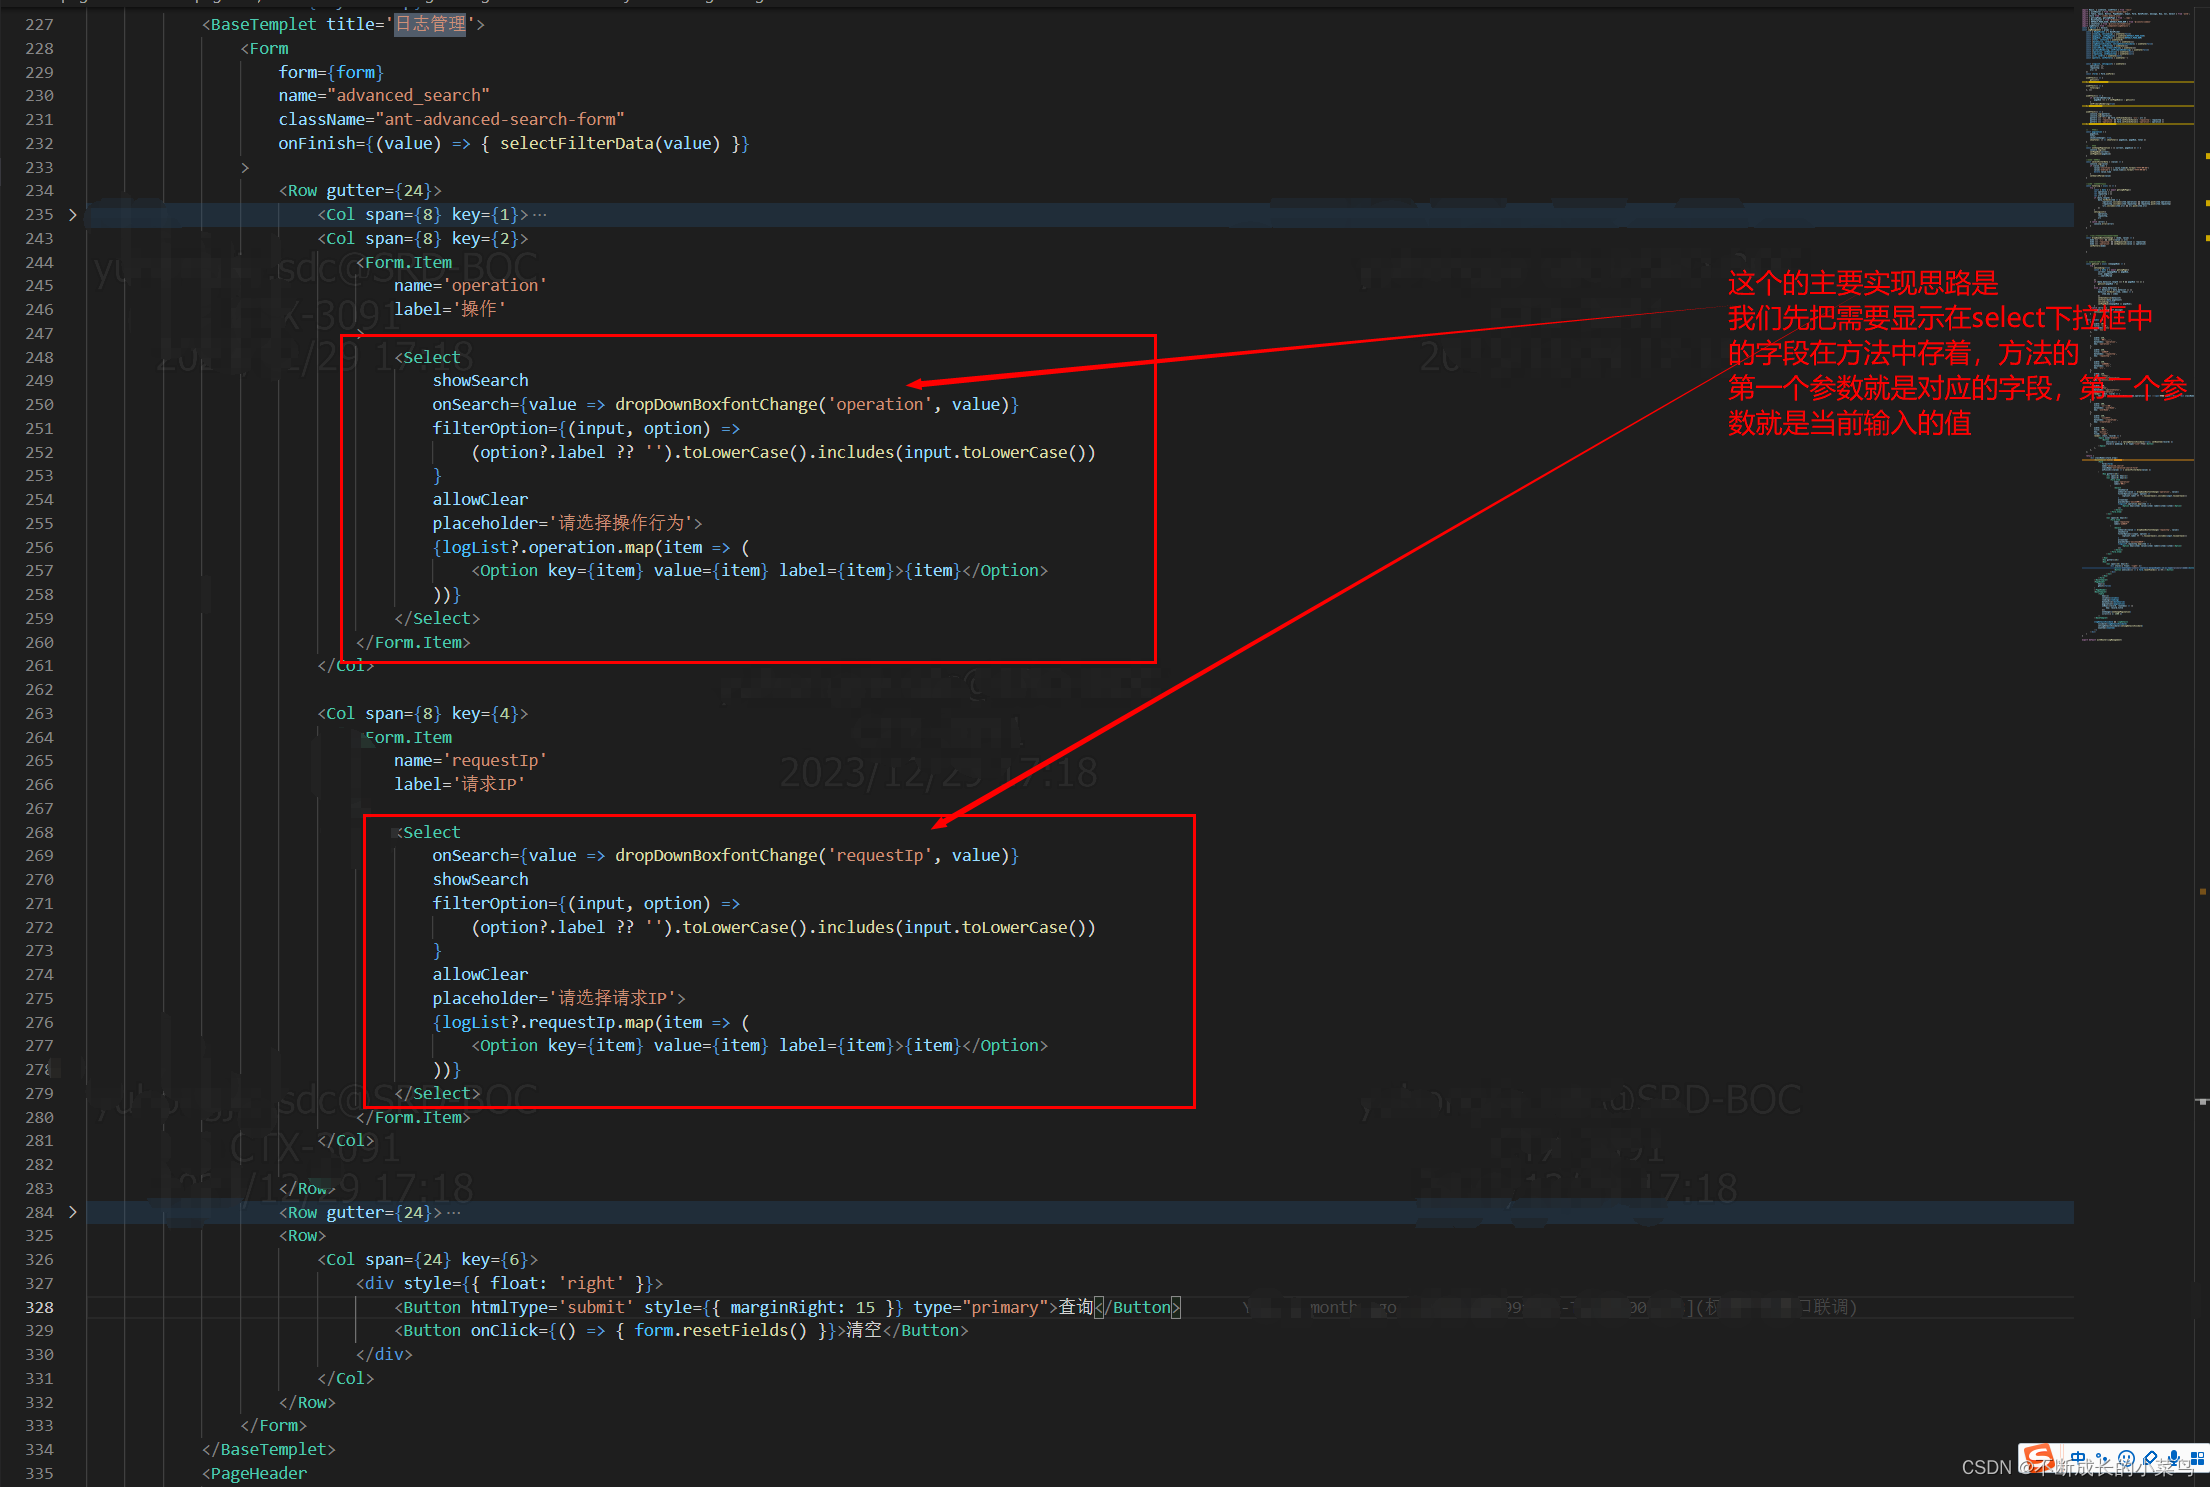Image resolution: width=2210 pixels, height=1487 pixels.
Task: Toggle Chinese/English mode on IME bar
Action: click(x=2078, y=1458)
